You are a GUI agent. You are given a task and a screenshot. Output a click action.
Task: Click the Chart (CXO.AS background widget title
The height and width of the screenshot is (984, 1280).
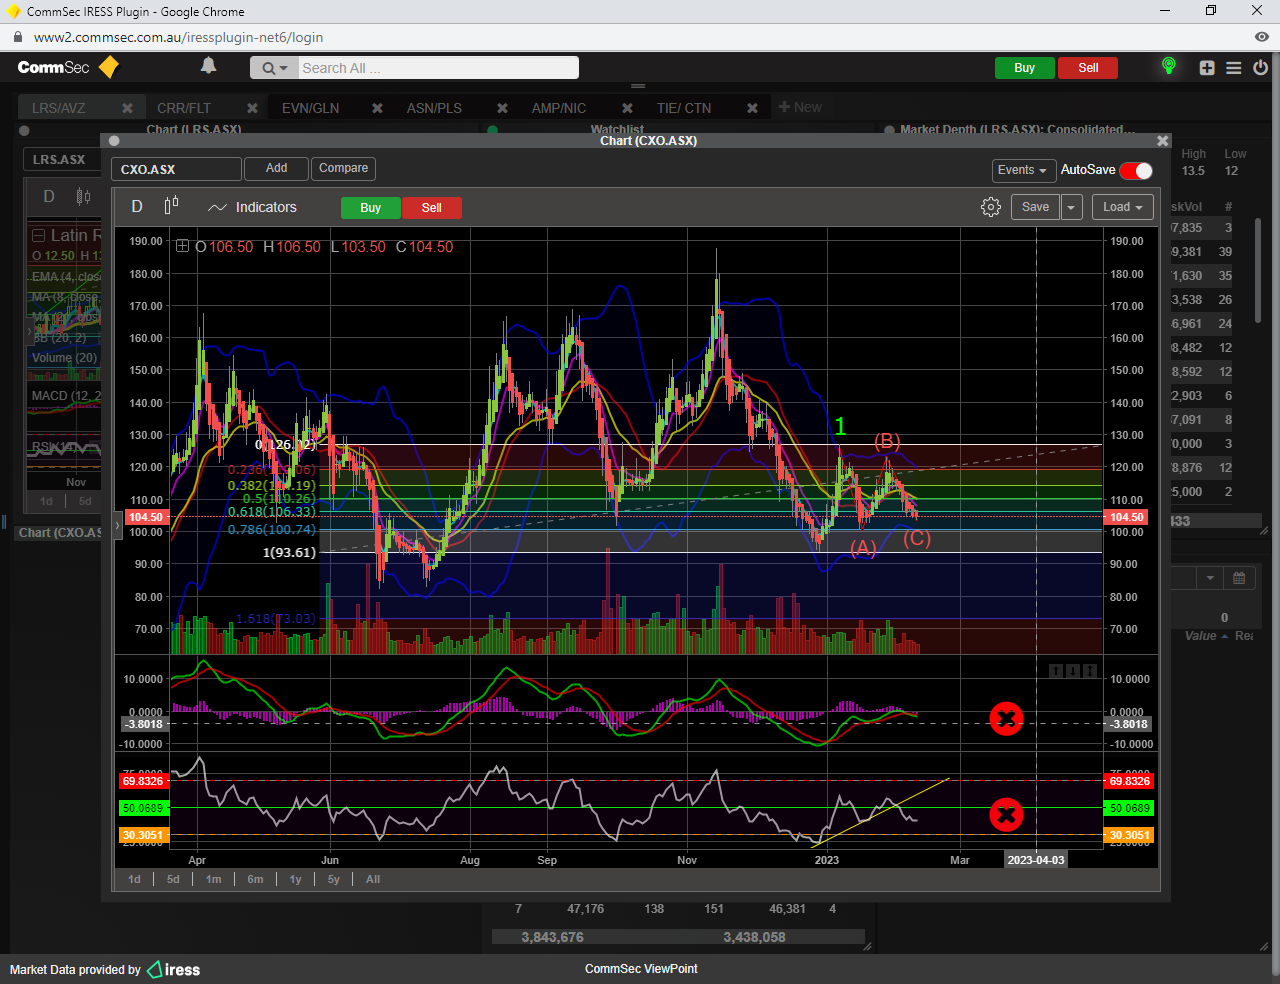point(60,533)
